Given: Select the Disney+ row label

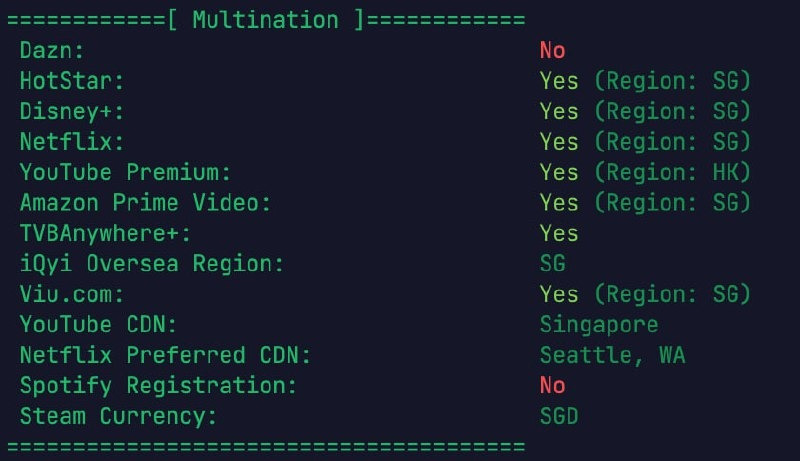Looking at the screenshot, I should (72, 111).
